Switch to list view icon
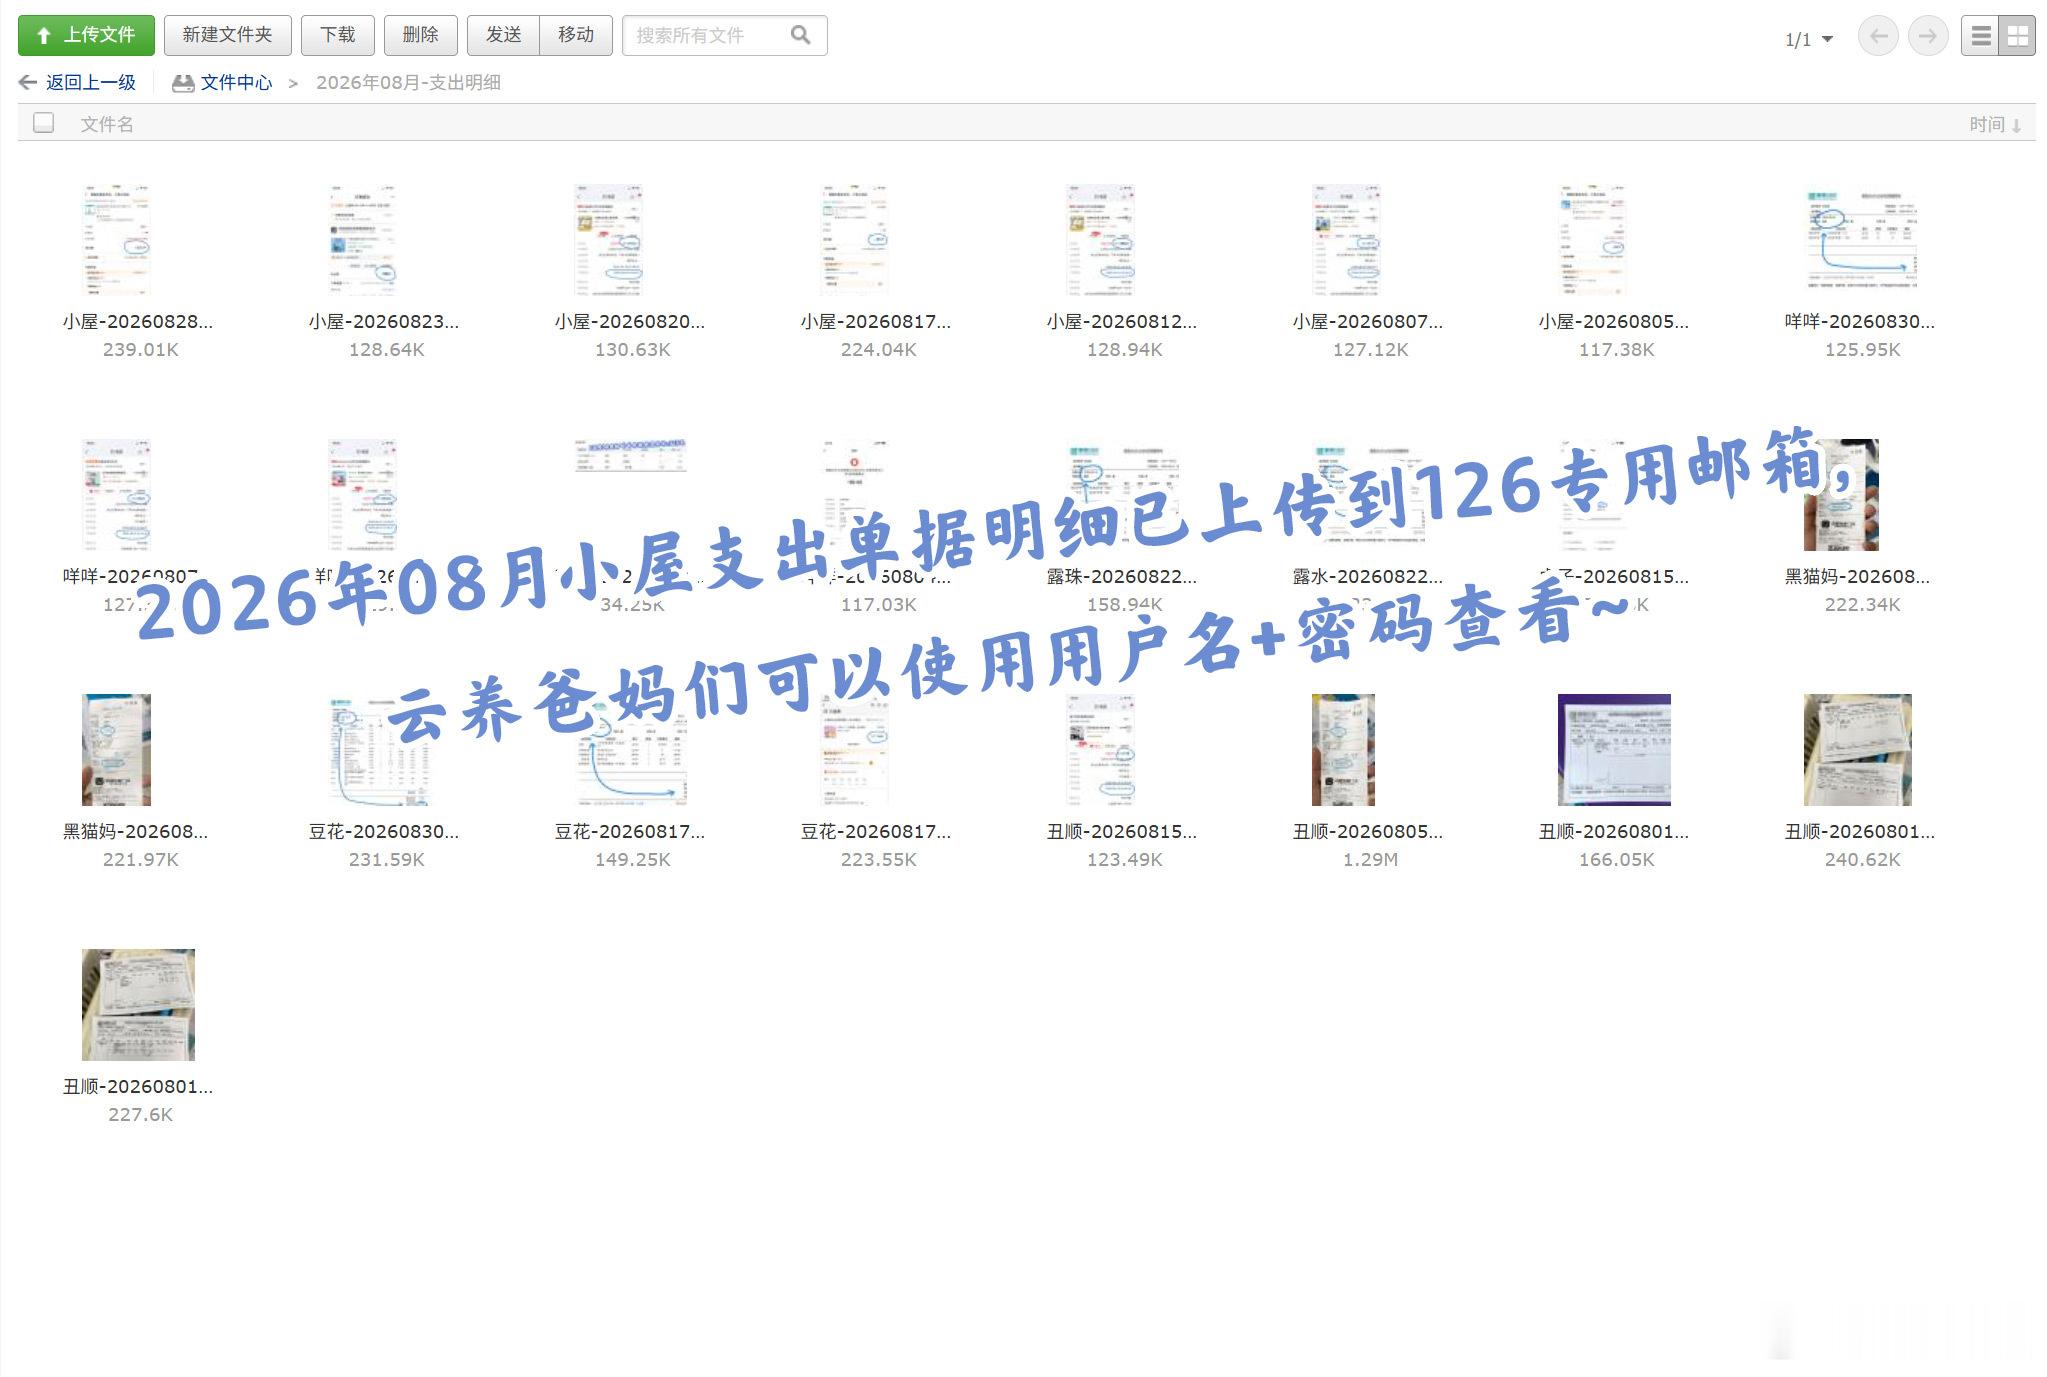2047x1377 pixels. coord(1980,37)
